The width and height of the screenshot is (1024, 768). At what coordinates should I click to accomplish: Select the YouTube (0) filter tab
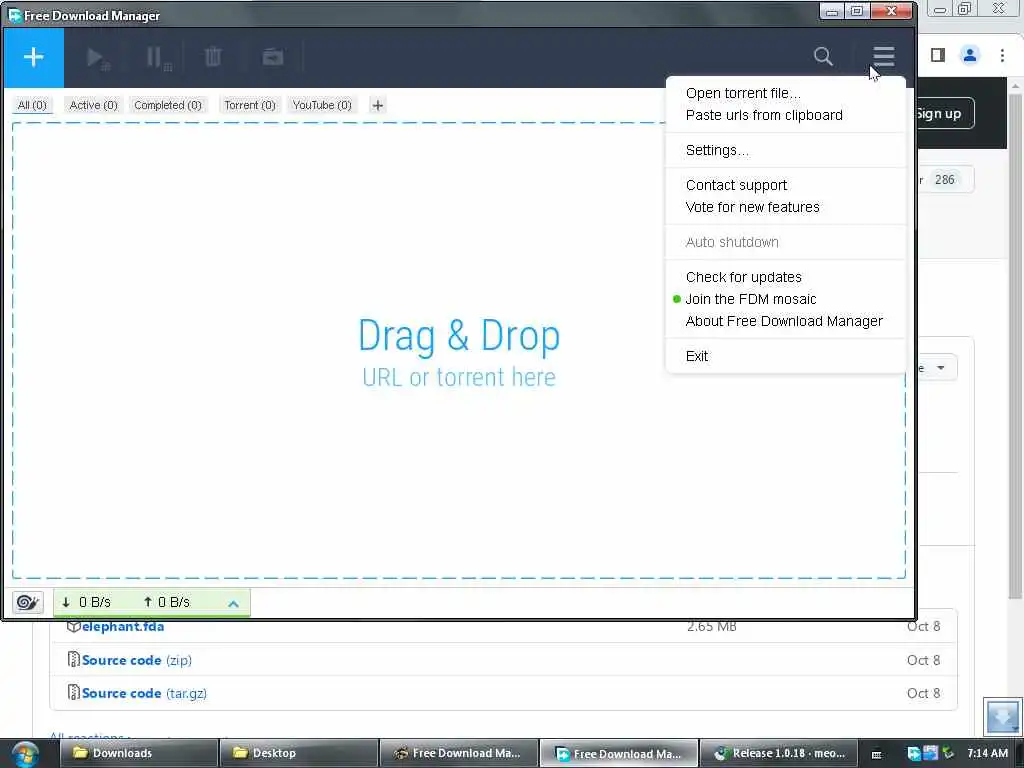(x=322, y=105)
